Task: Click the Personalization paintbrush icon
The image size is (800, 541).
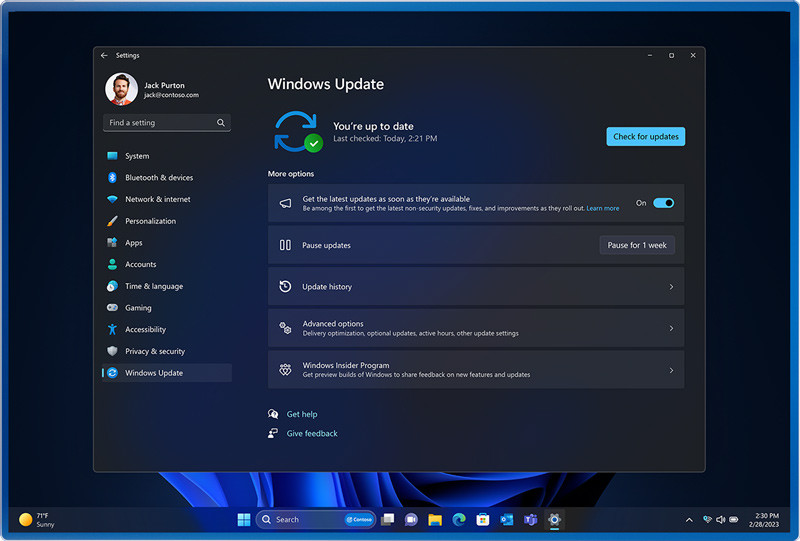Action: tap(113, 221)
